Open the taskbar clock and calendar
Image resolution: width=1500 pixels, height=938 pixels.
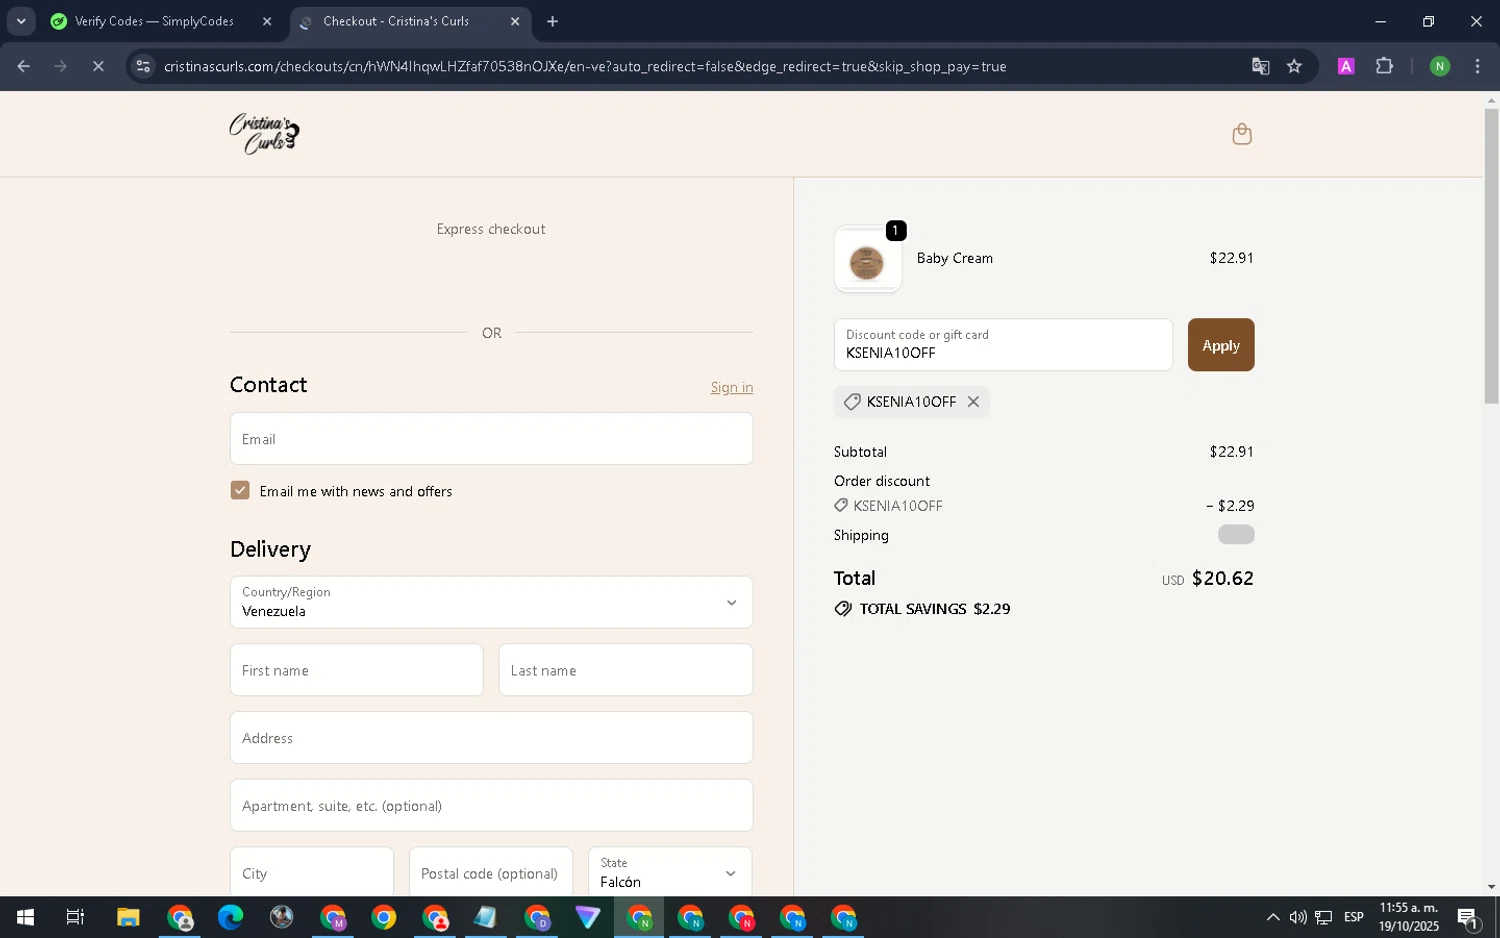(1409, 917)
